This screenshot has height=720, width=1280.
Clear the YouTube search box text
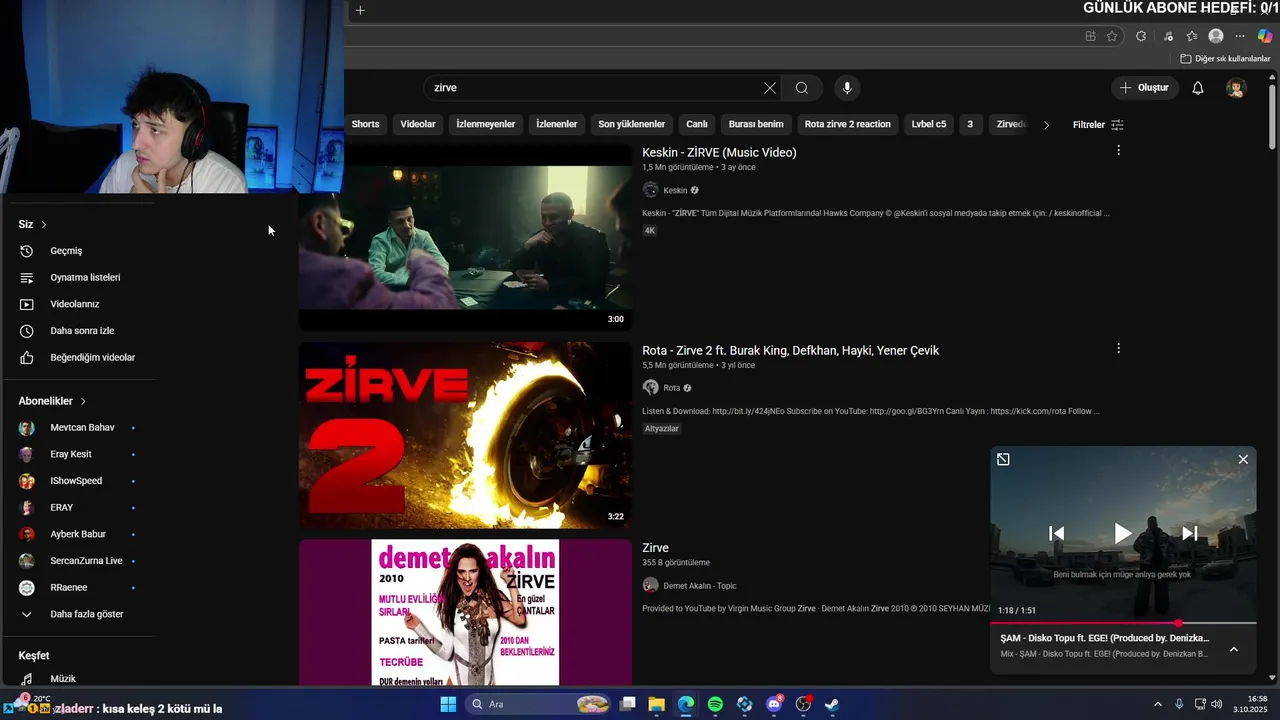click(770, 88)
